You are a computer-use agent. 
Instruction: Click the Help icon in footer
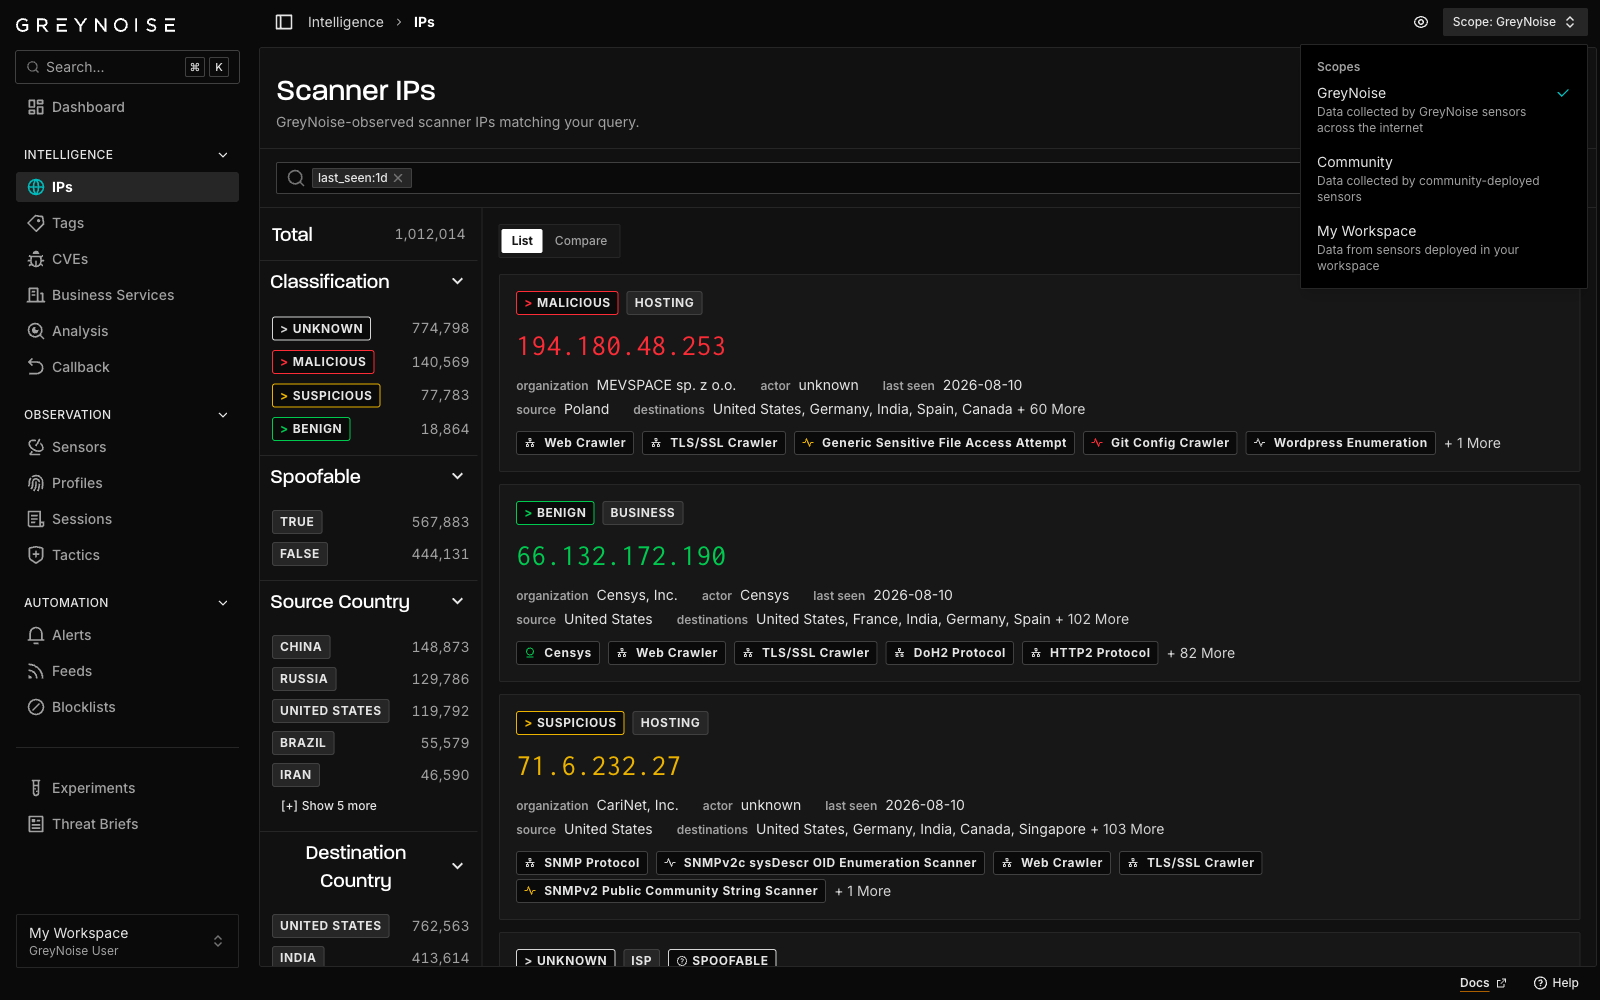1541,983
